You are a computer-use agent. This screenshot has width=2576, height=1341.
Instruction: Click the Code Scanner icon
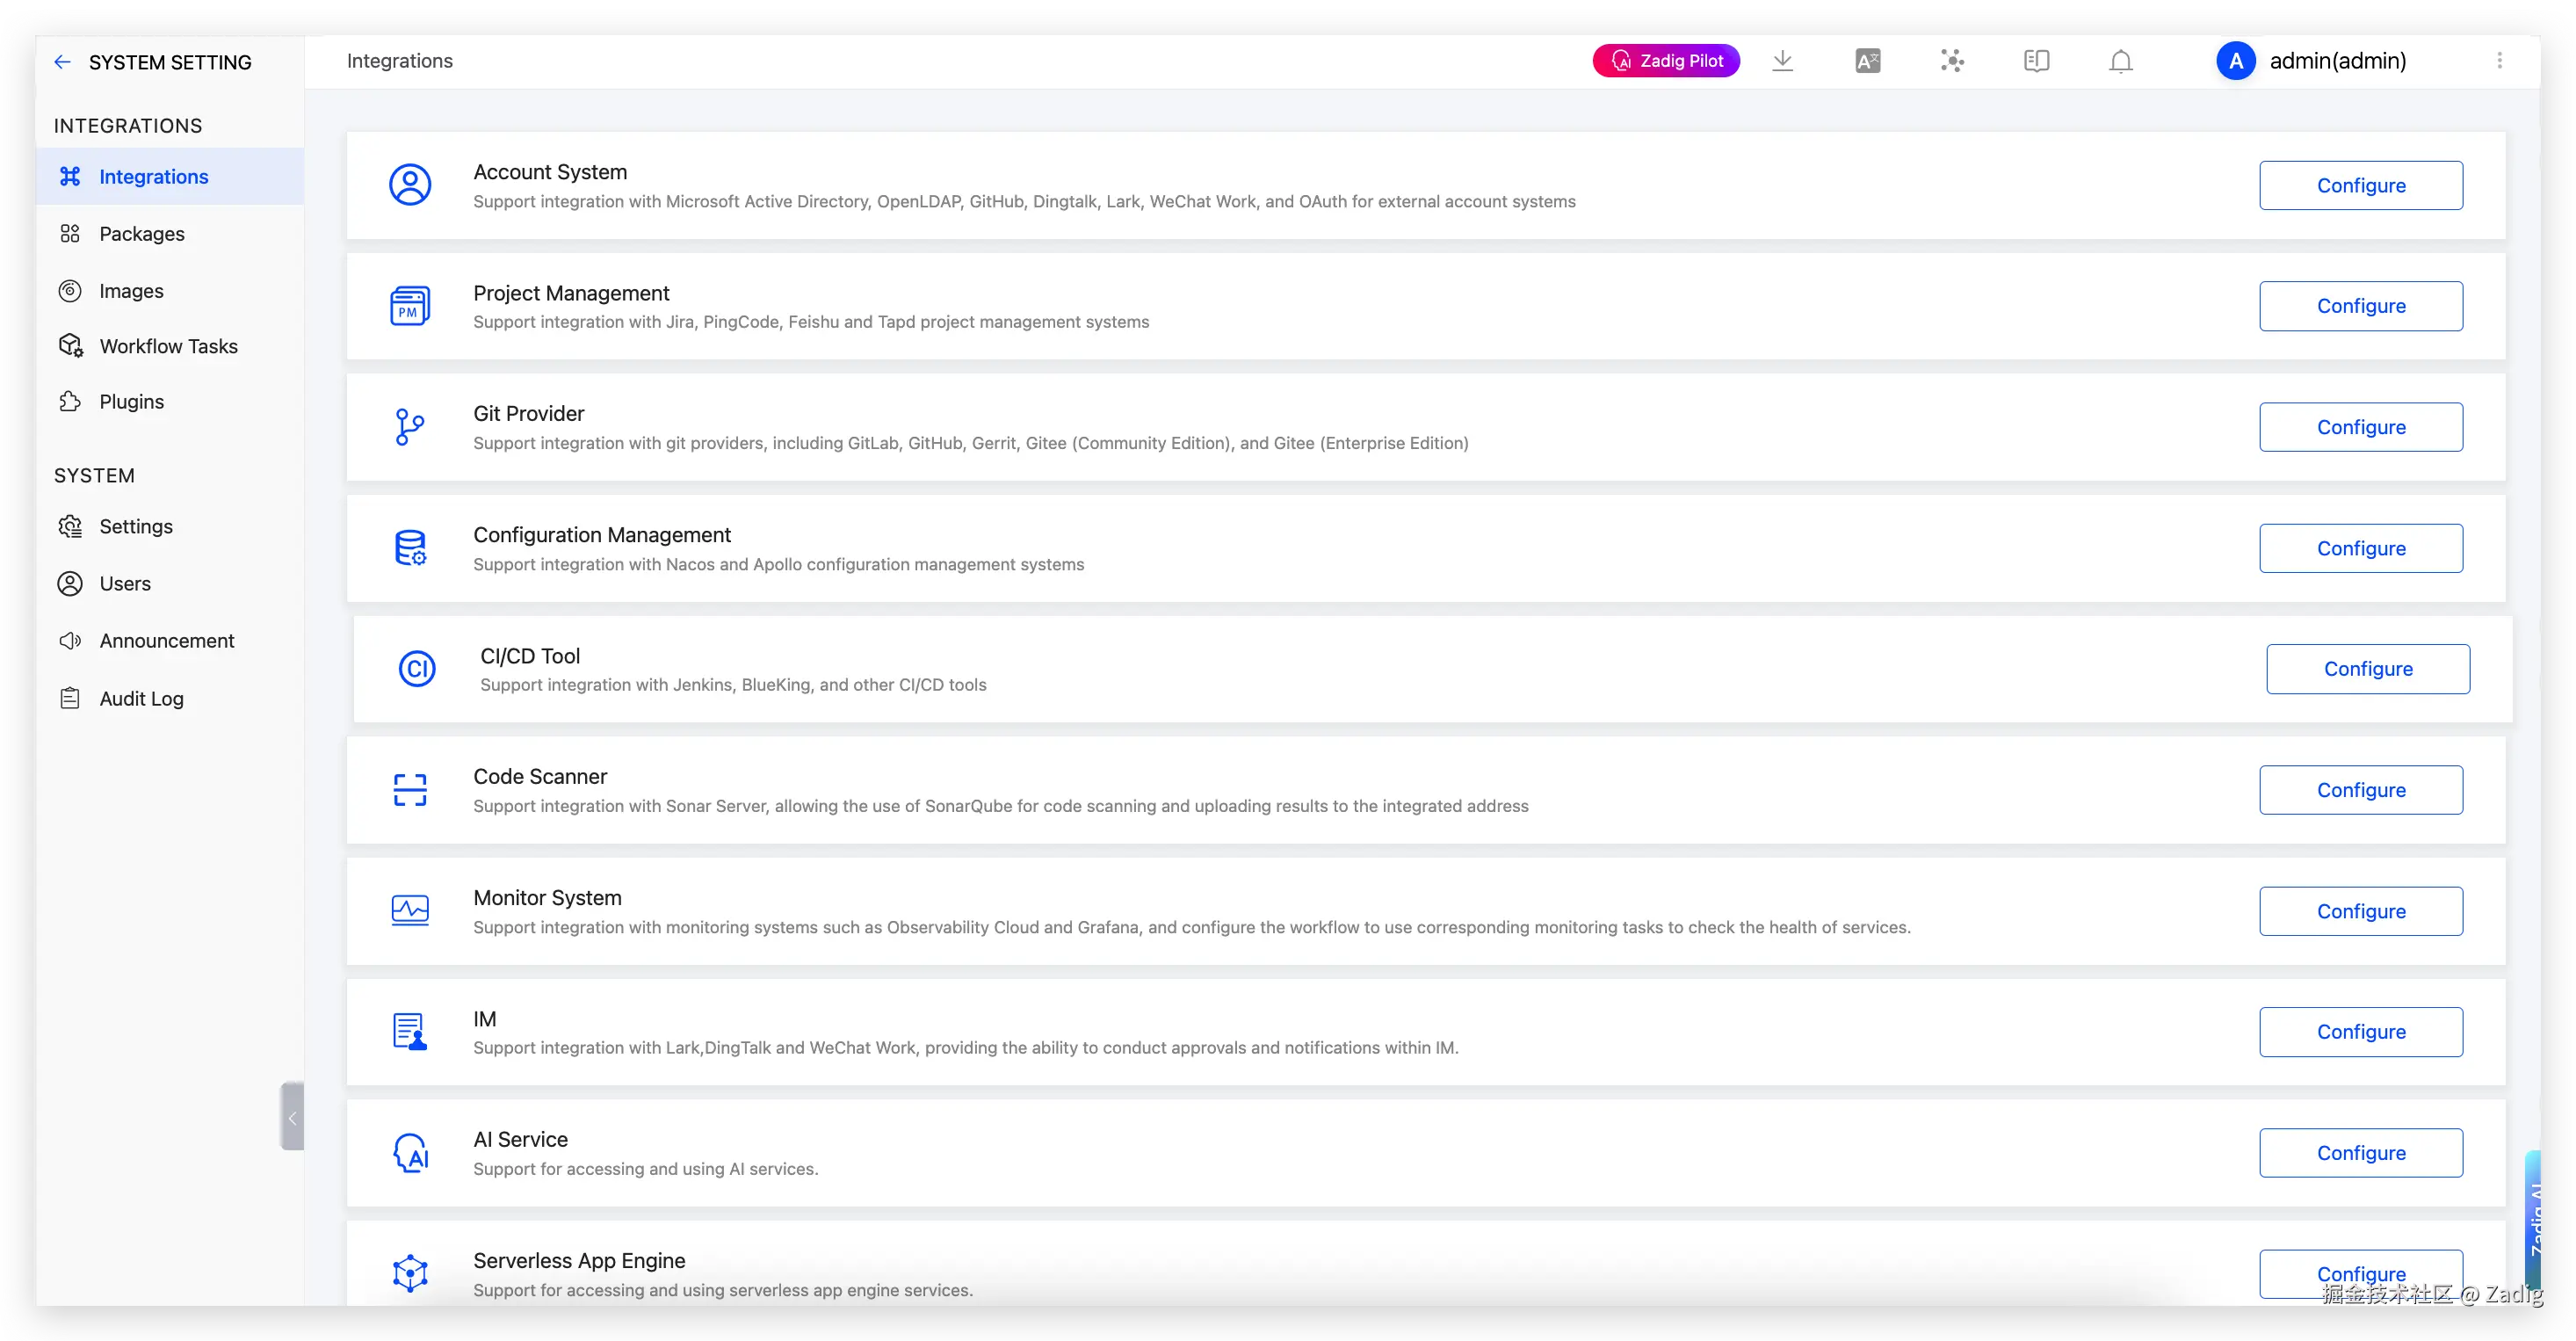click(x=409, y=790)
